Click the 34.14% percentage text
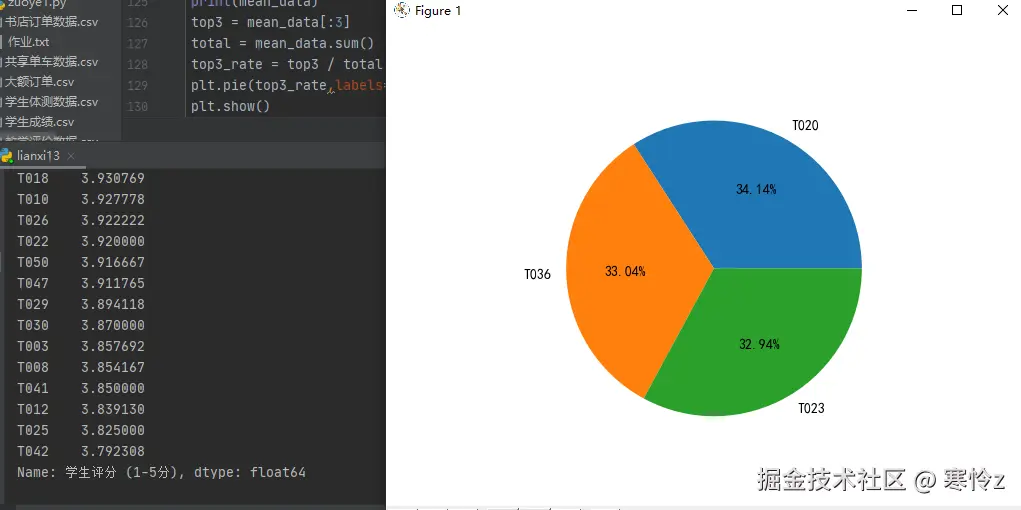The image size is (1021, 510). [756, 190]
